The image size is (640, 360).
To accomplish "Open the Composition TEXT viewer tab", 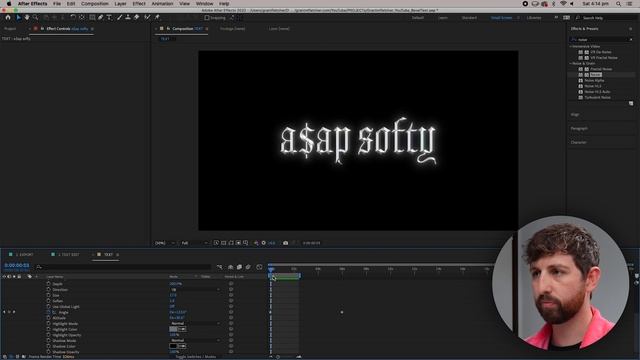I will coord(187,29).
